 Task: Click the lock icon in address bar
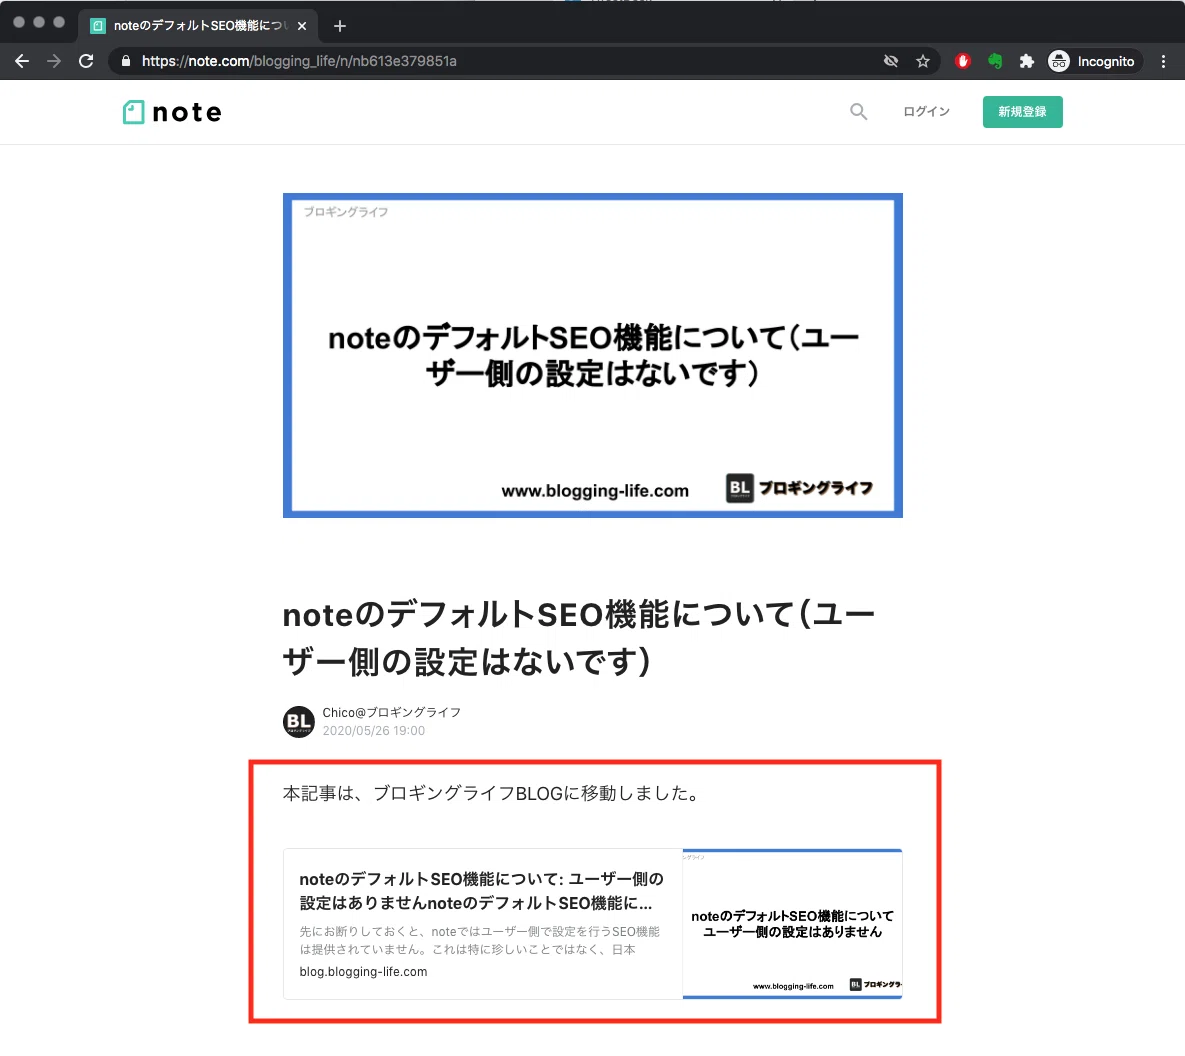[x=126, y=61]
